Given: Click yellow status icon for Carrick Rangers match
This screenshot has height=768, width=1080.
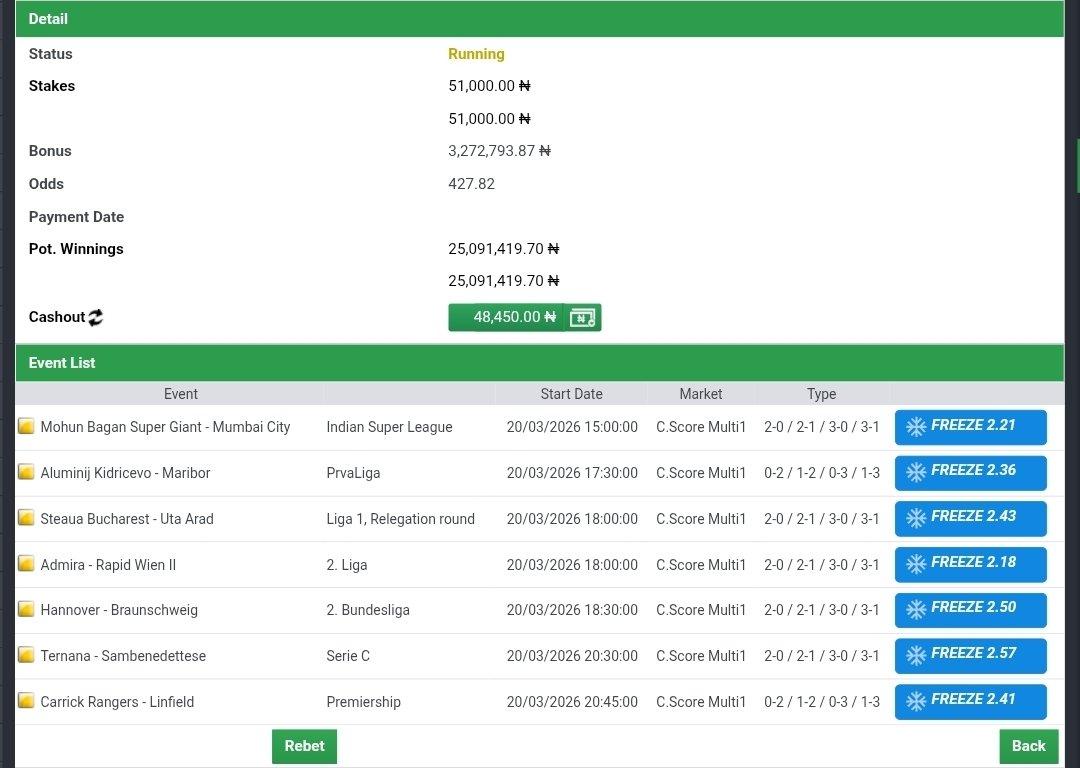Looking at the screenshot, I should [x=26, y=700].
